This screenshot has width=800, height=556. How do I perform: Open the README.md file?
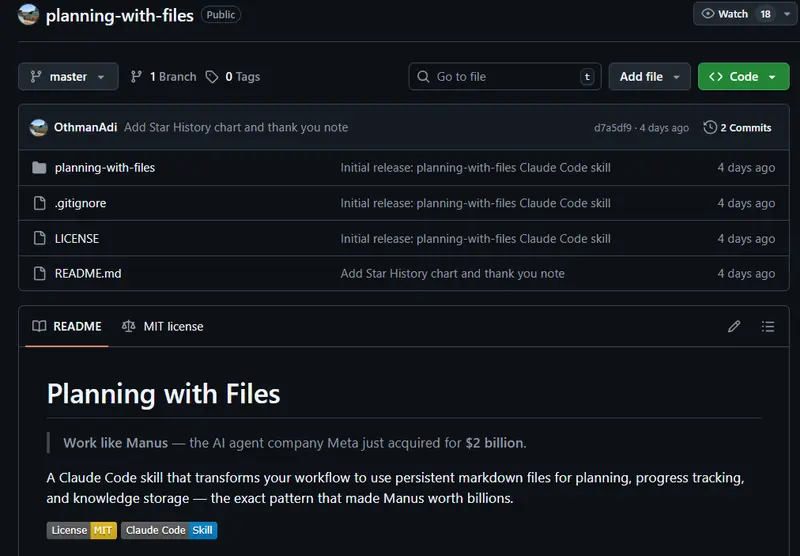coord(88,273)
